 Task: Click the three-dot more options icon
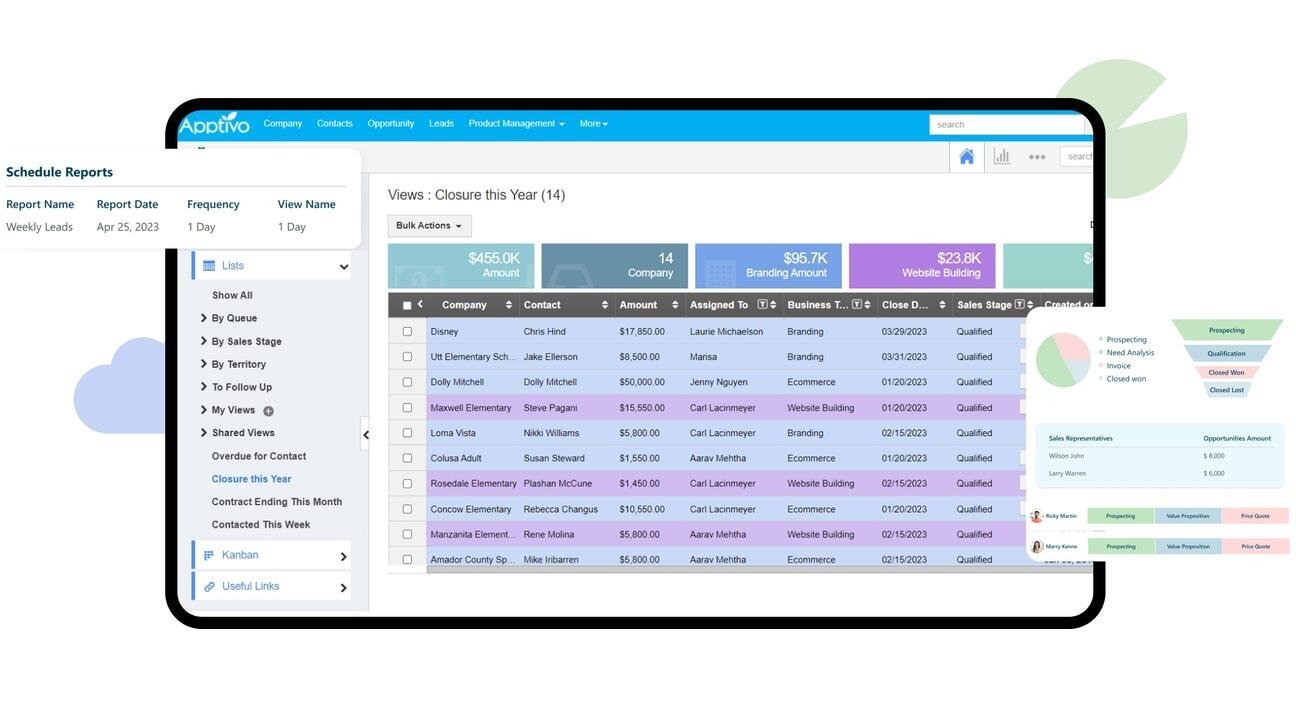click(1037, 157)
